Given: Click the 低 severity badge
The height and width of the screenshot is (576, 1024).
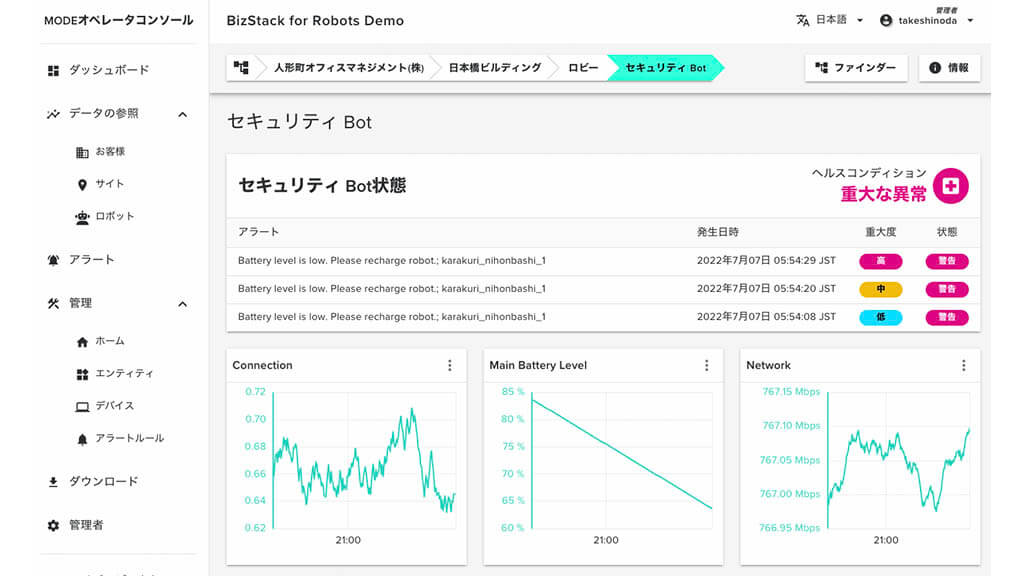Looking at the screenshot, I should [x=880, y=317].
